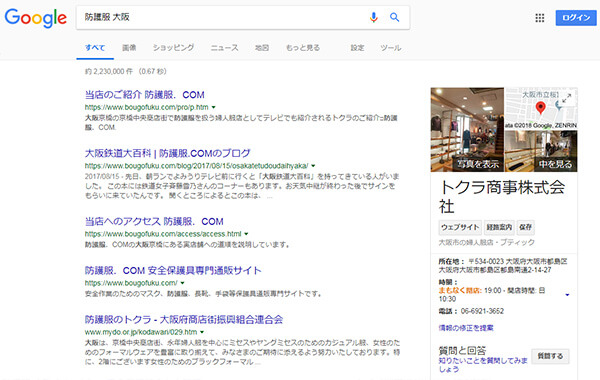Click the トクラ商事株式会社 heading
The width and height of the screenshot is (600, 380).
[x=502, y=197]
